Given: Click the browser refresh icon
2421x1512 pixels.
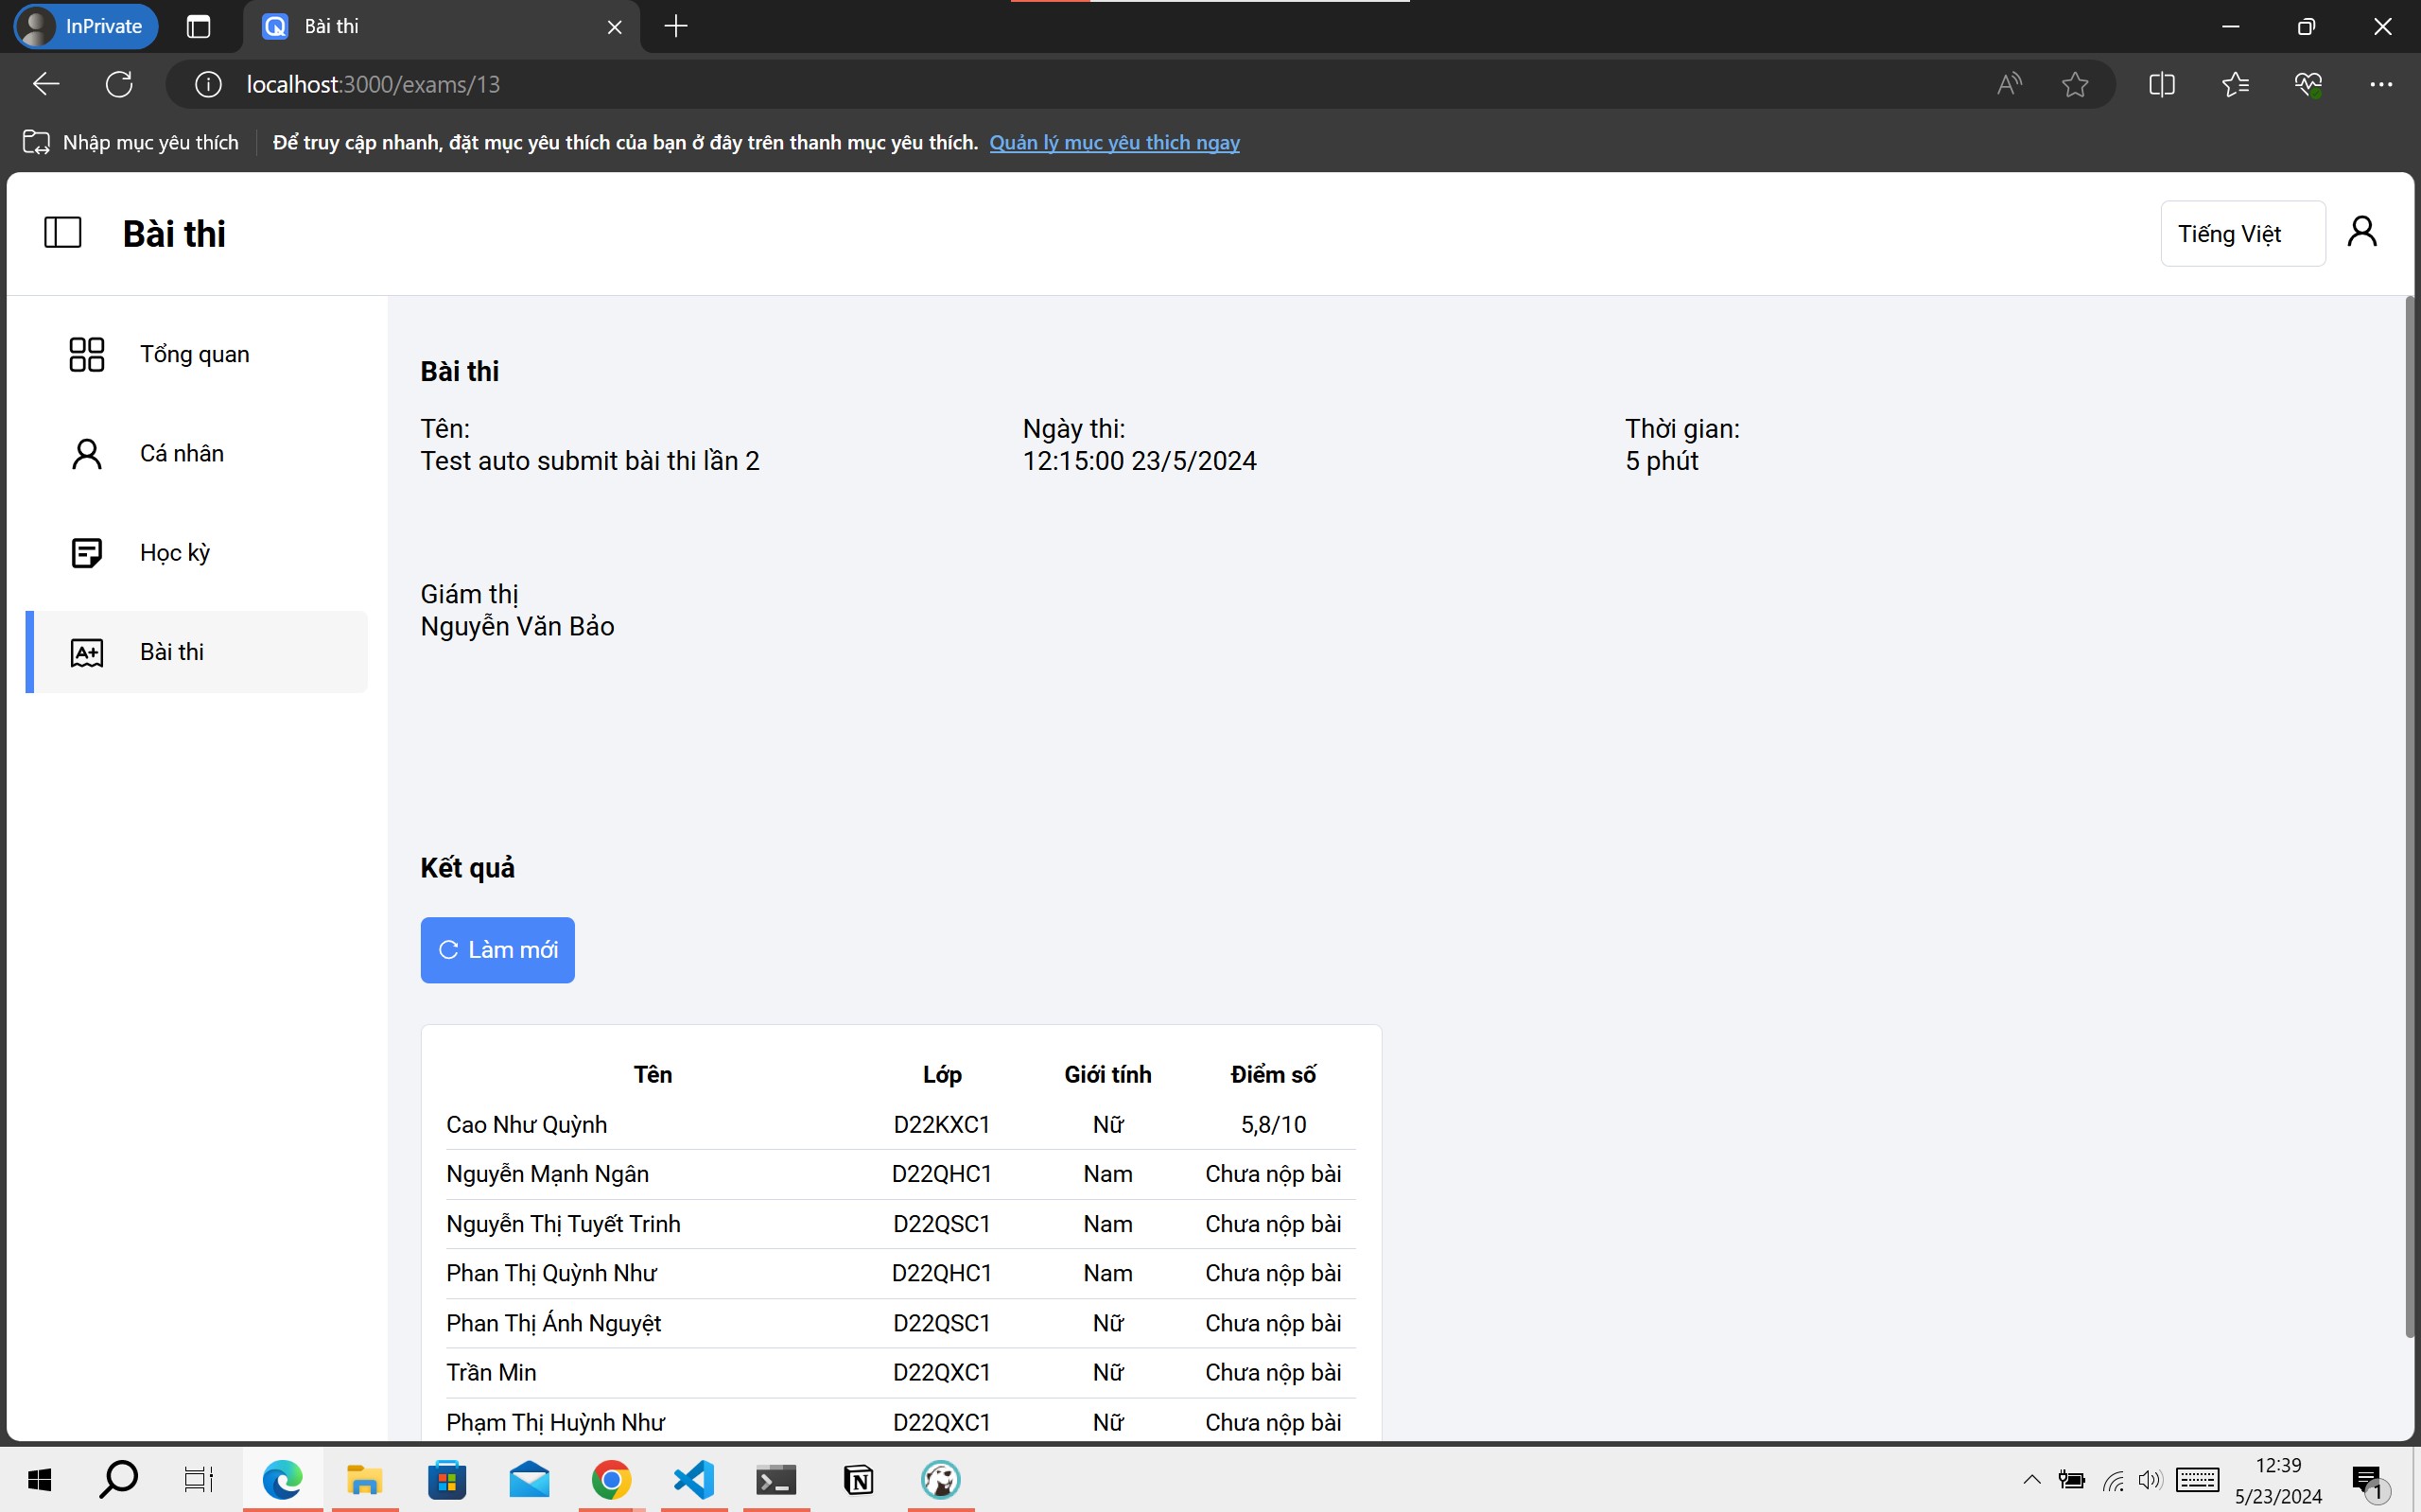Looking at the screenshot, I should tap(119, 85).
